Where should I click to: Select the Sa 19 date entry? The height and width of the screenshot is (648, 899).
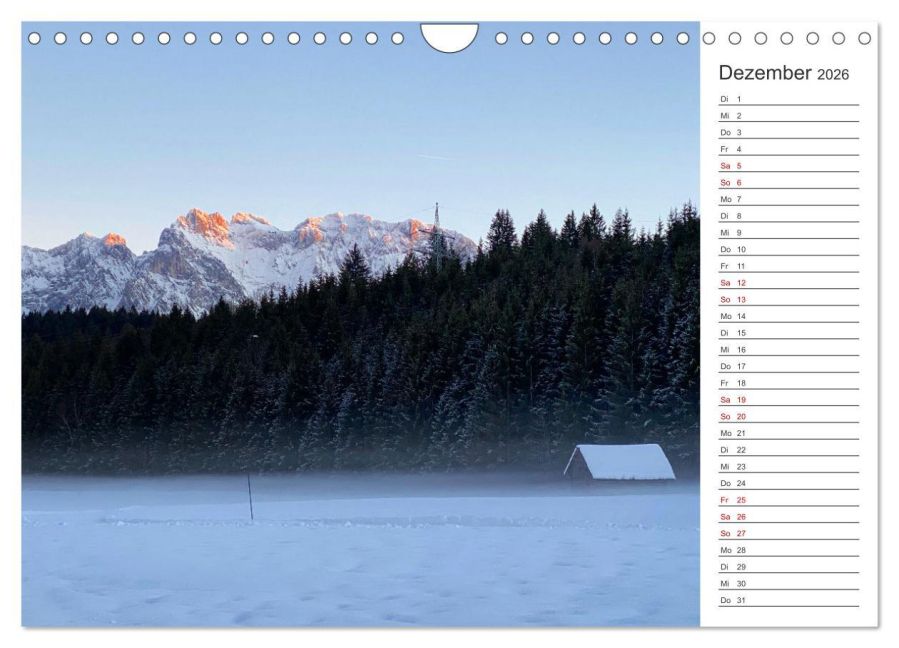(789, 400)
